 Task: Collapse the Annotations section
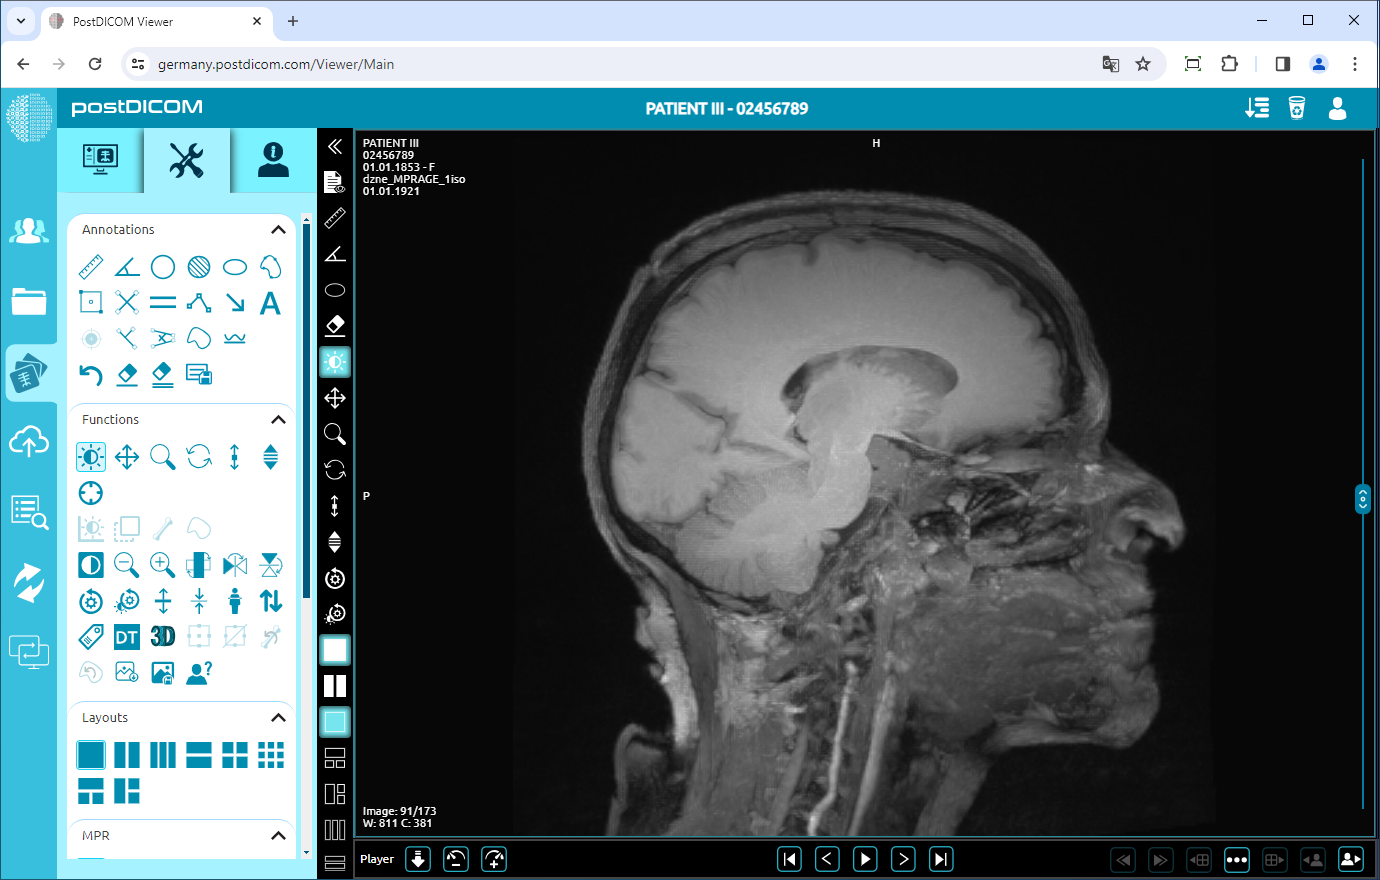click(278, 229)
